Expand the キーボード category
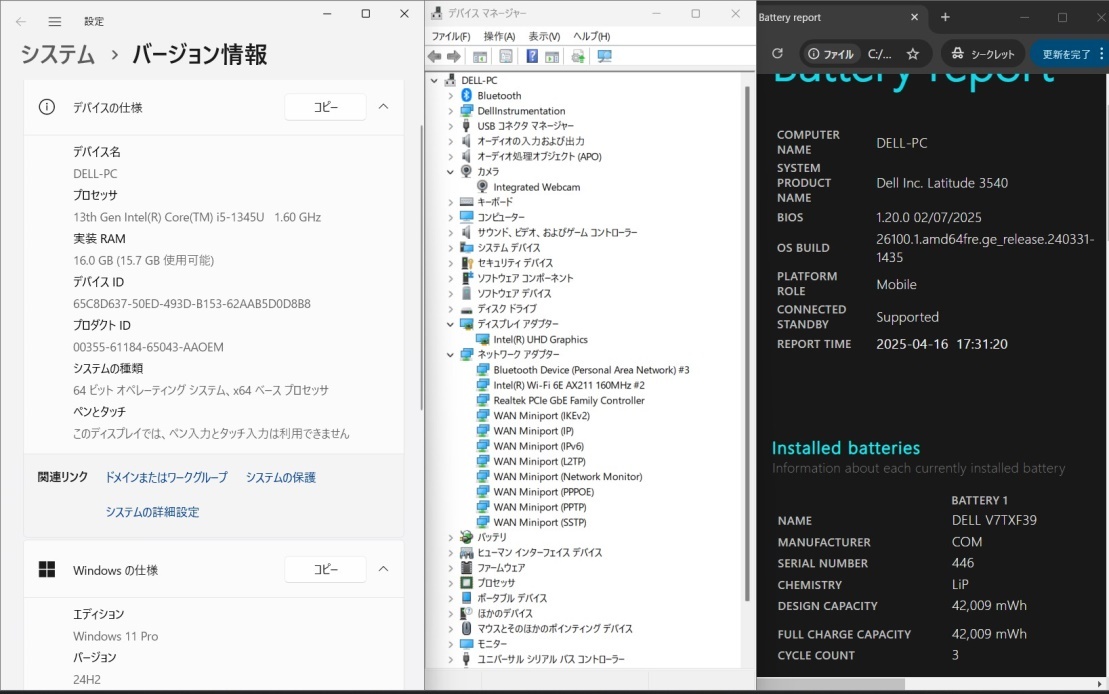The image size is (1109, 694). (x=451, y=202)
